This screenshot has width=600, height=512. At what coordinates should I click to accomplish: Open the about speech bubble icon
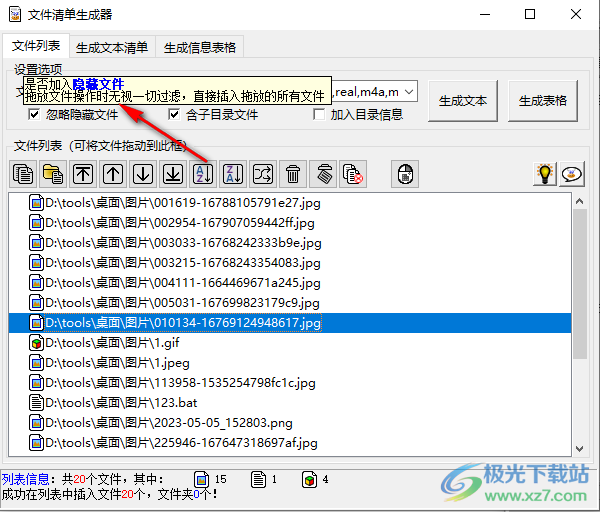pyautogui.click(x=572, y=174)
